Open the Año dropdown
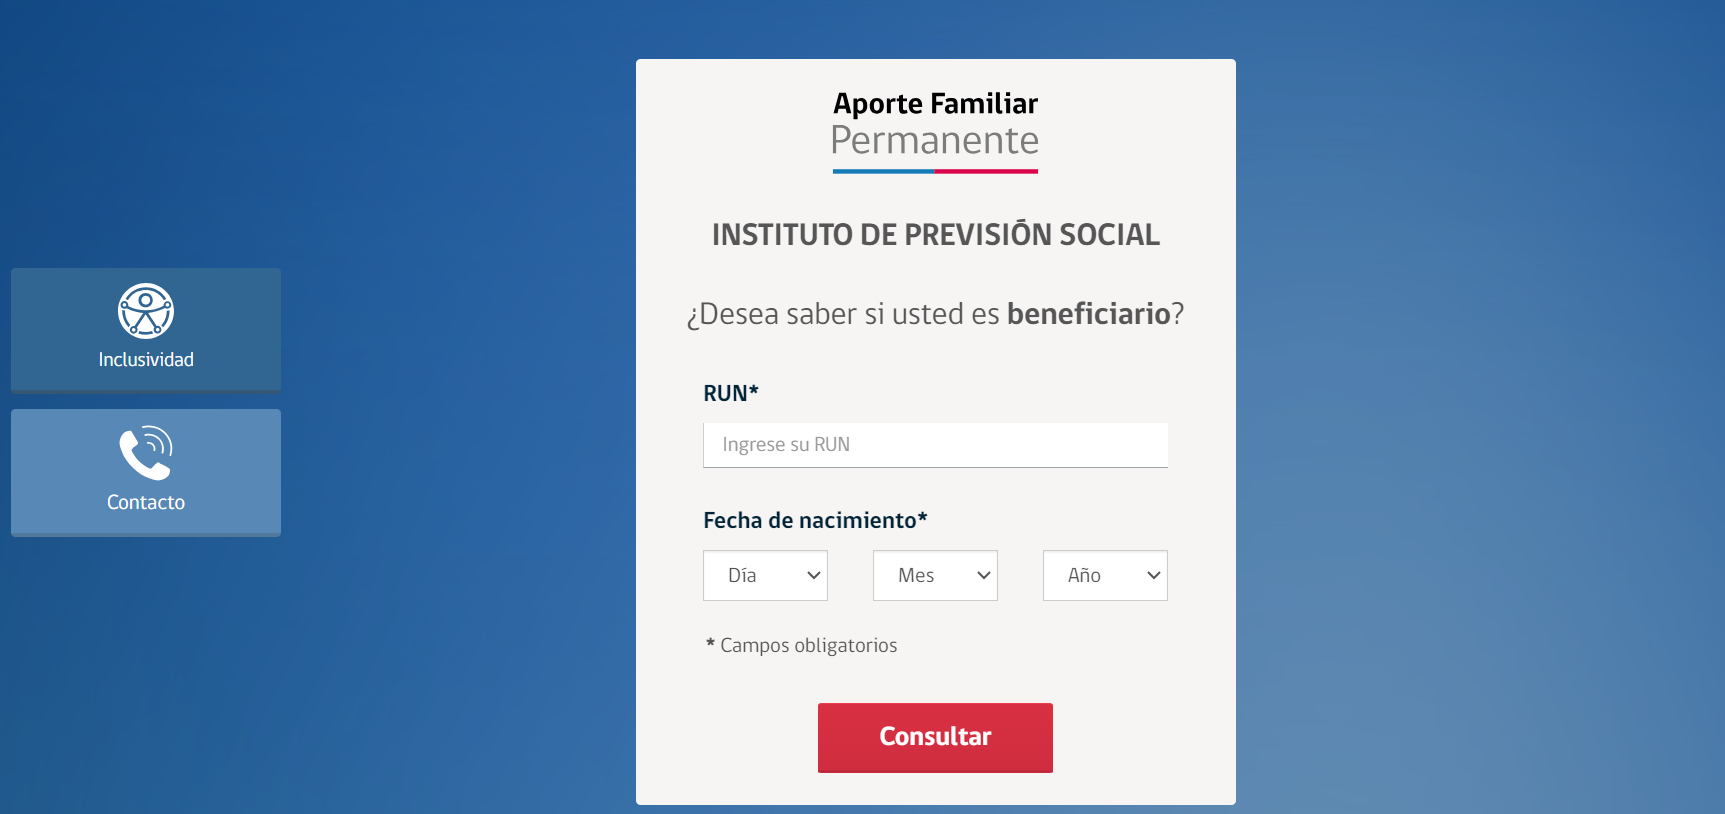 1105,575
